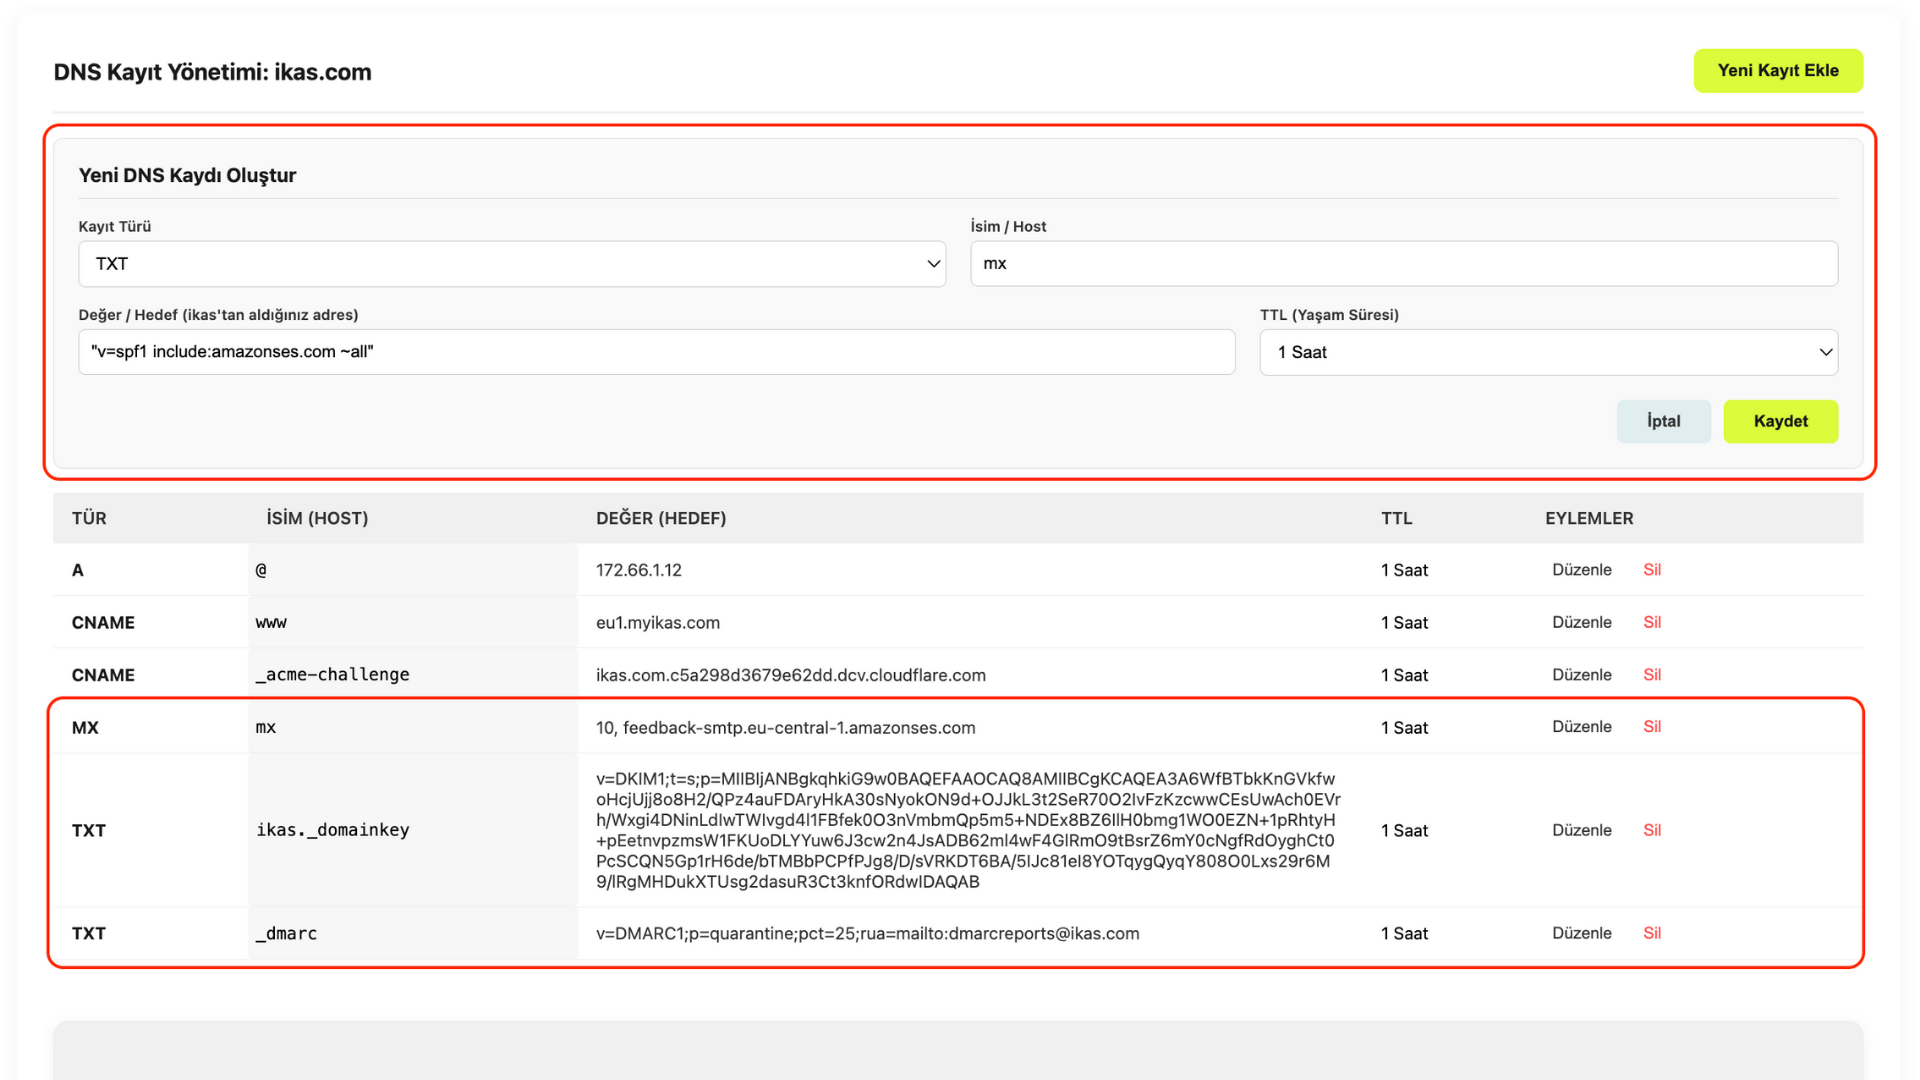
Task: Click the Değer / Hedef input field
Action: (657, 352)
